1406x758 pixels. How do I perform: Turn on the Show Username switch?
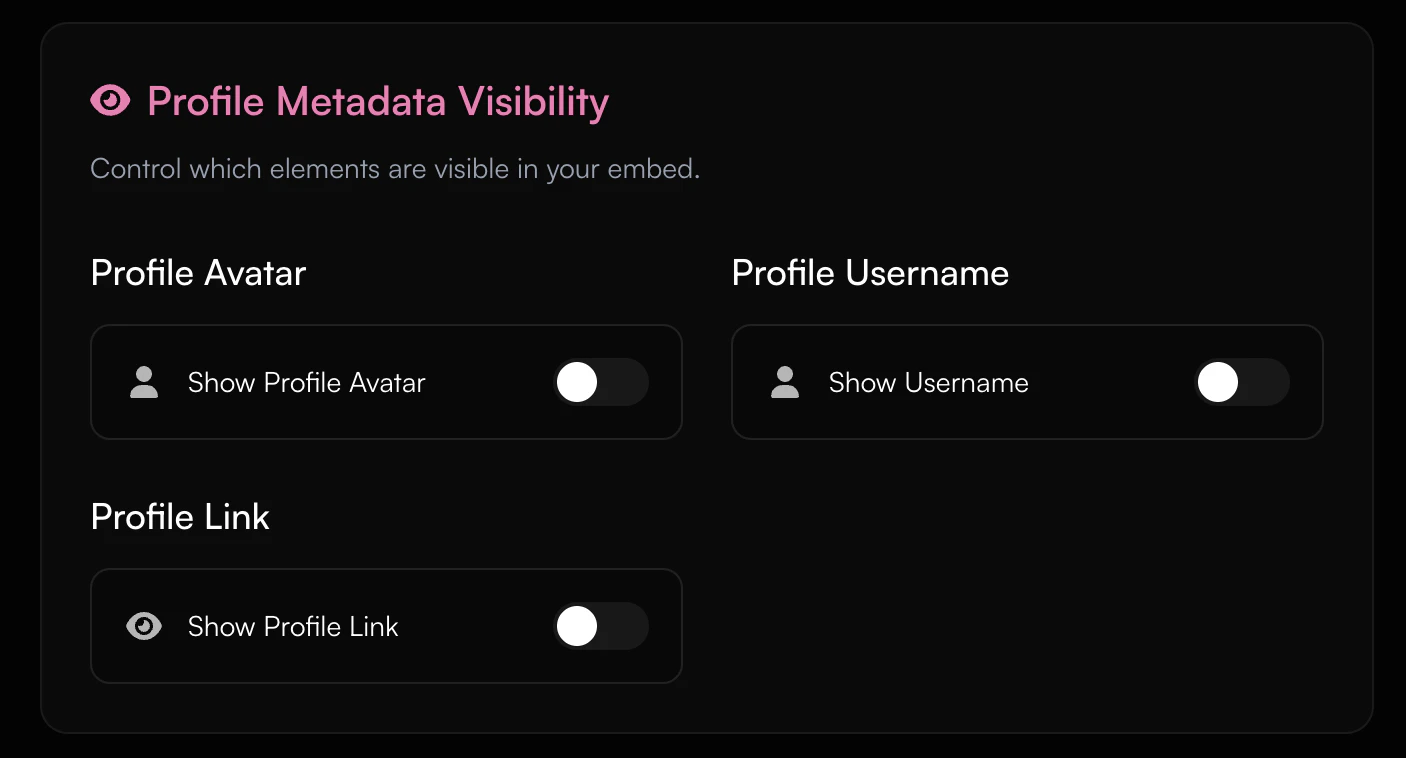(1242, 382)
